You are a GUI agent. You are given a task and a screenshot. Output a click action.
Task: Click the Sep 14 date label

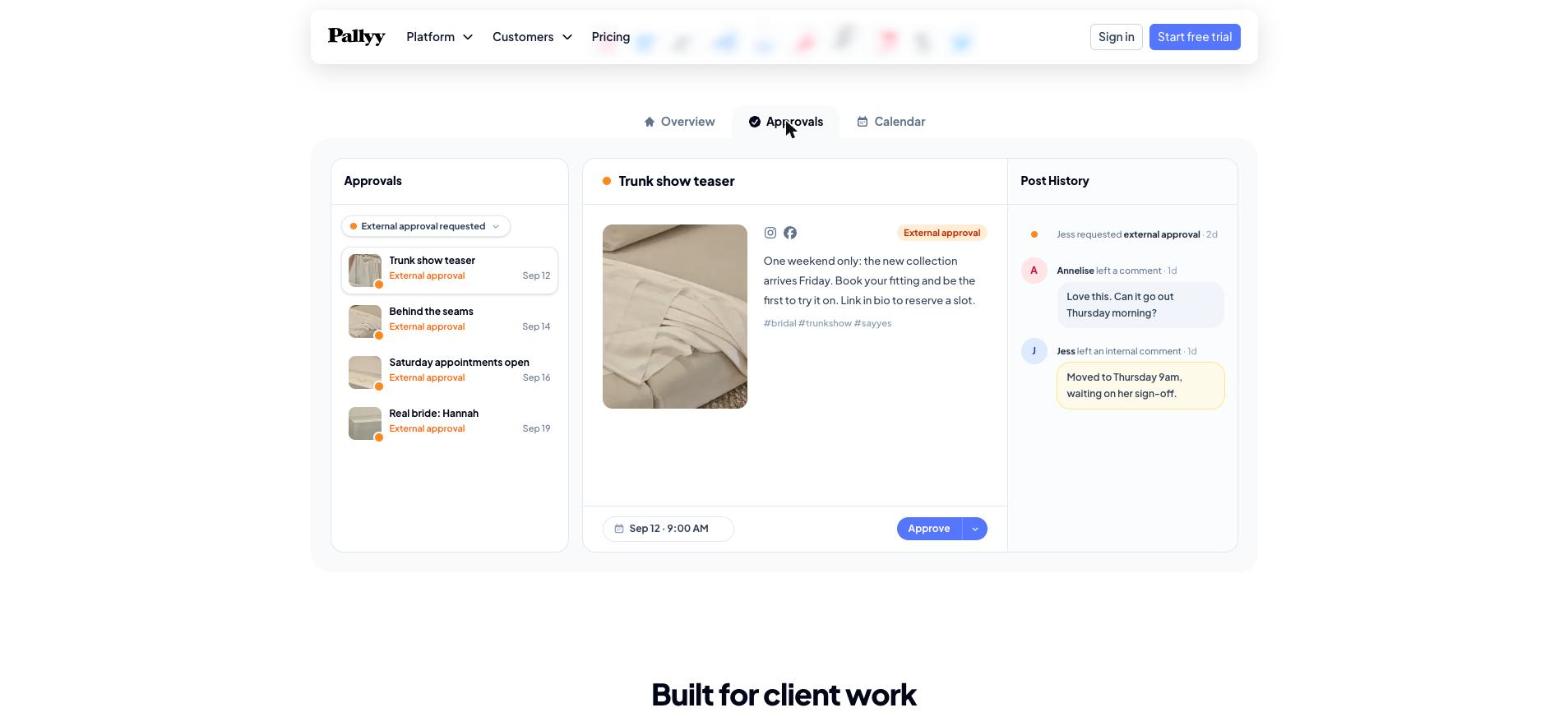(536, 327)
